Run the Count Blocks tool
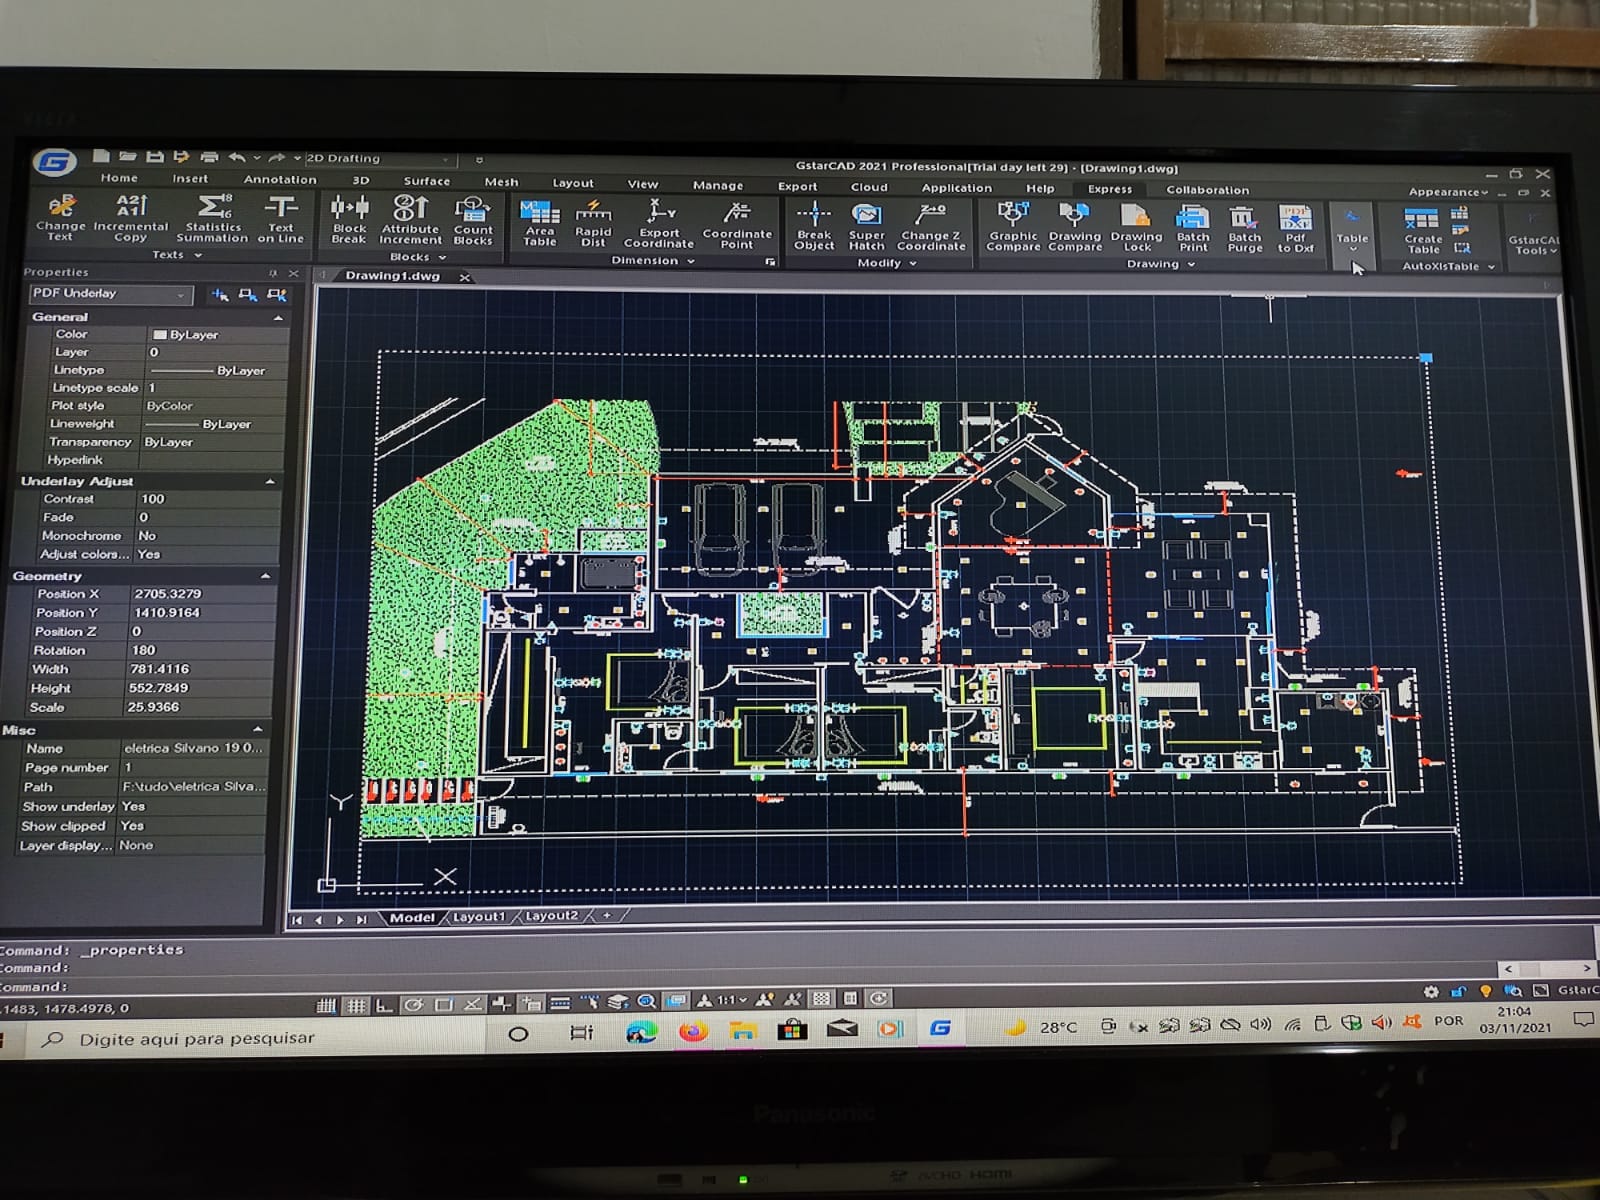The width and height of the screenshot is (1600, 1200). [473, 220]
